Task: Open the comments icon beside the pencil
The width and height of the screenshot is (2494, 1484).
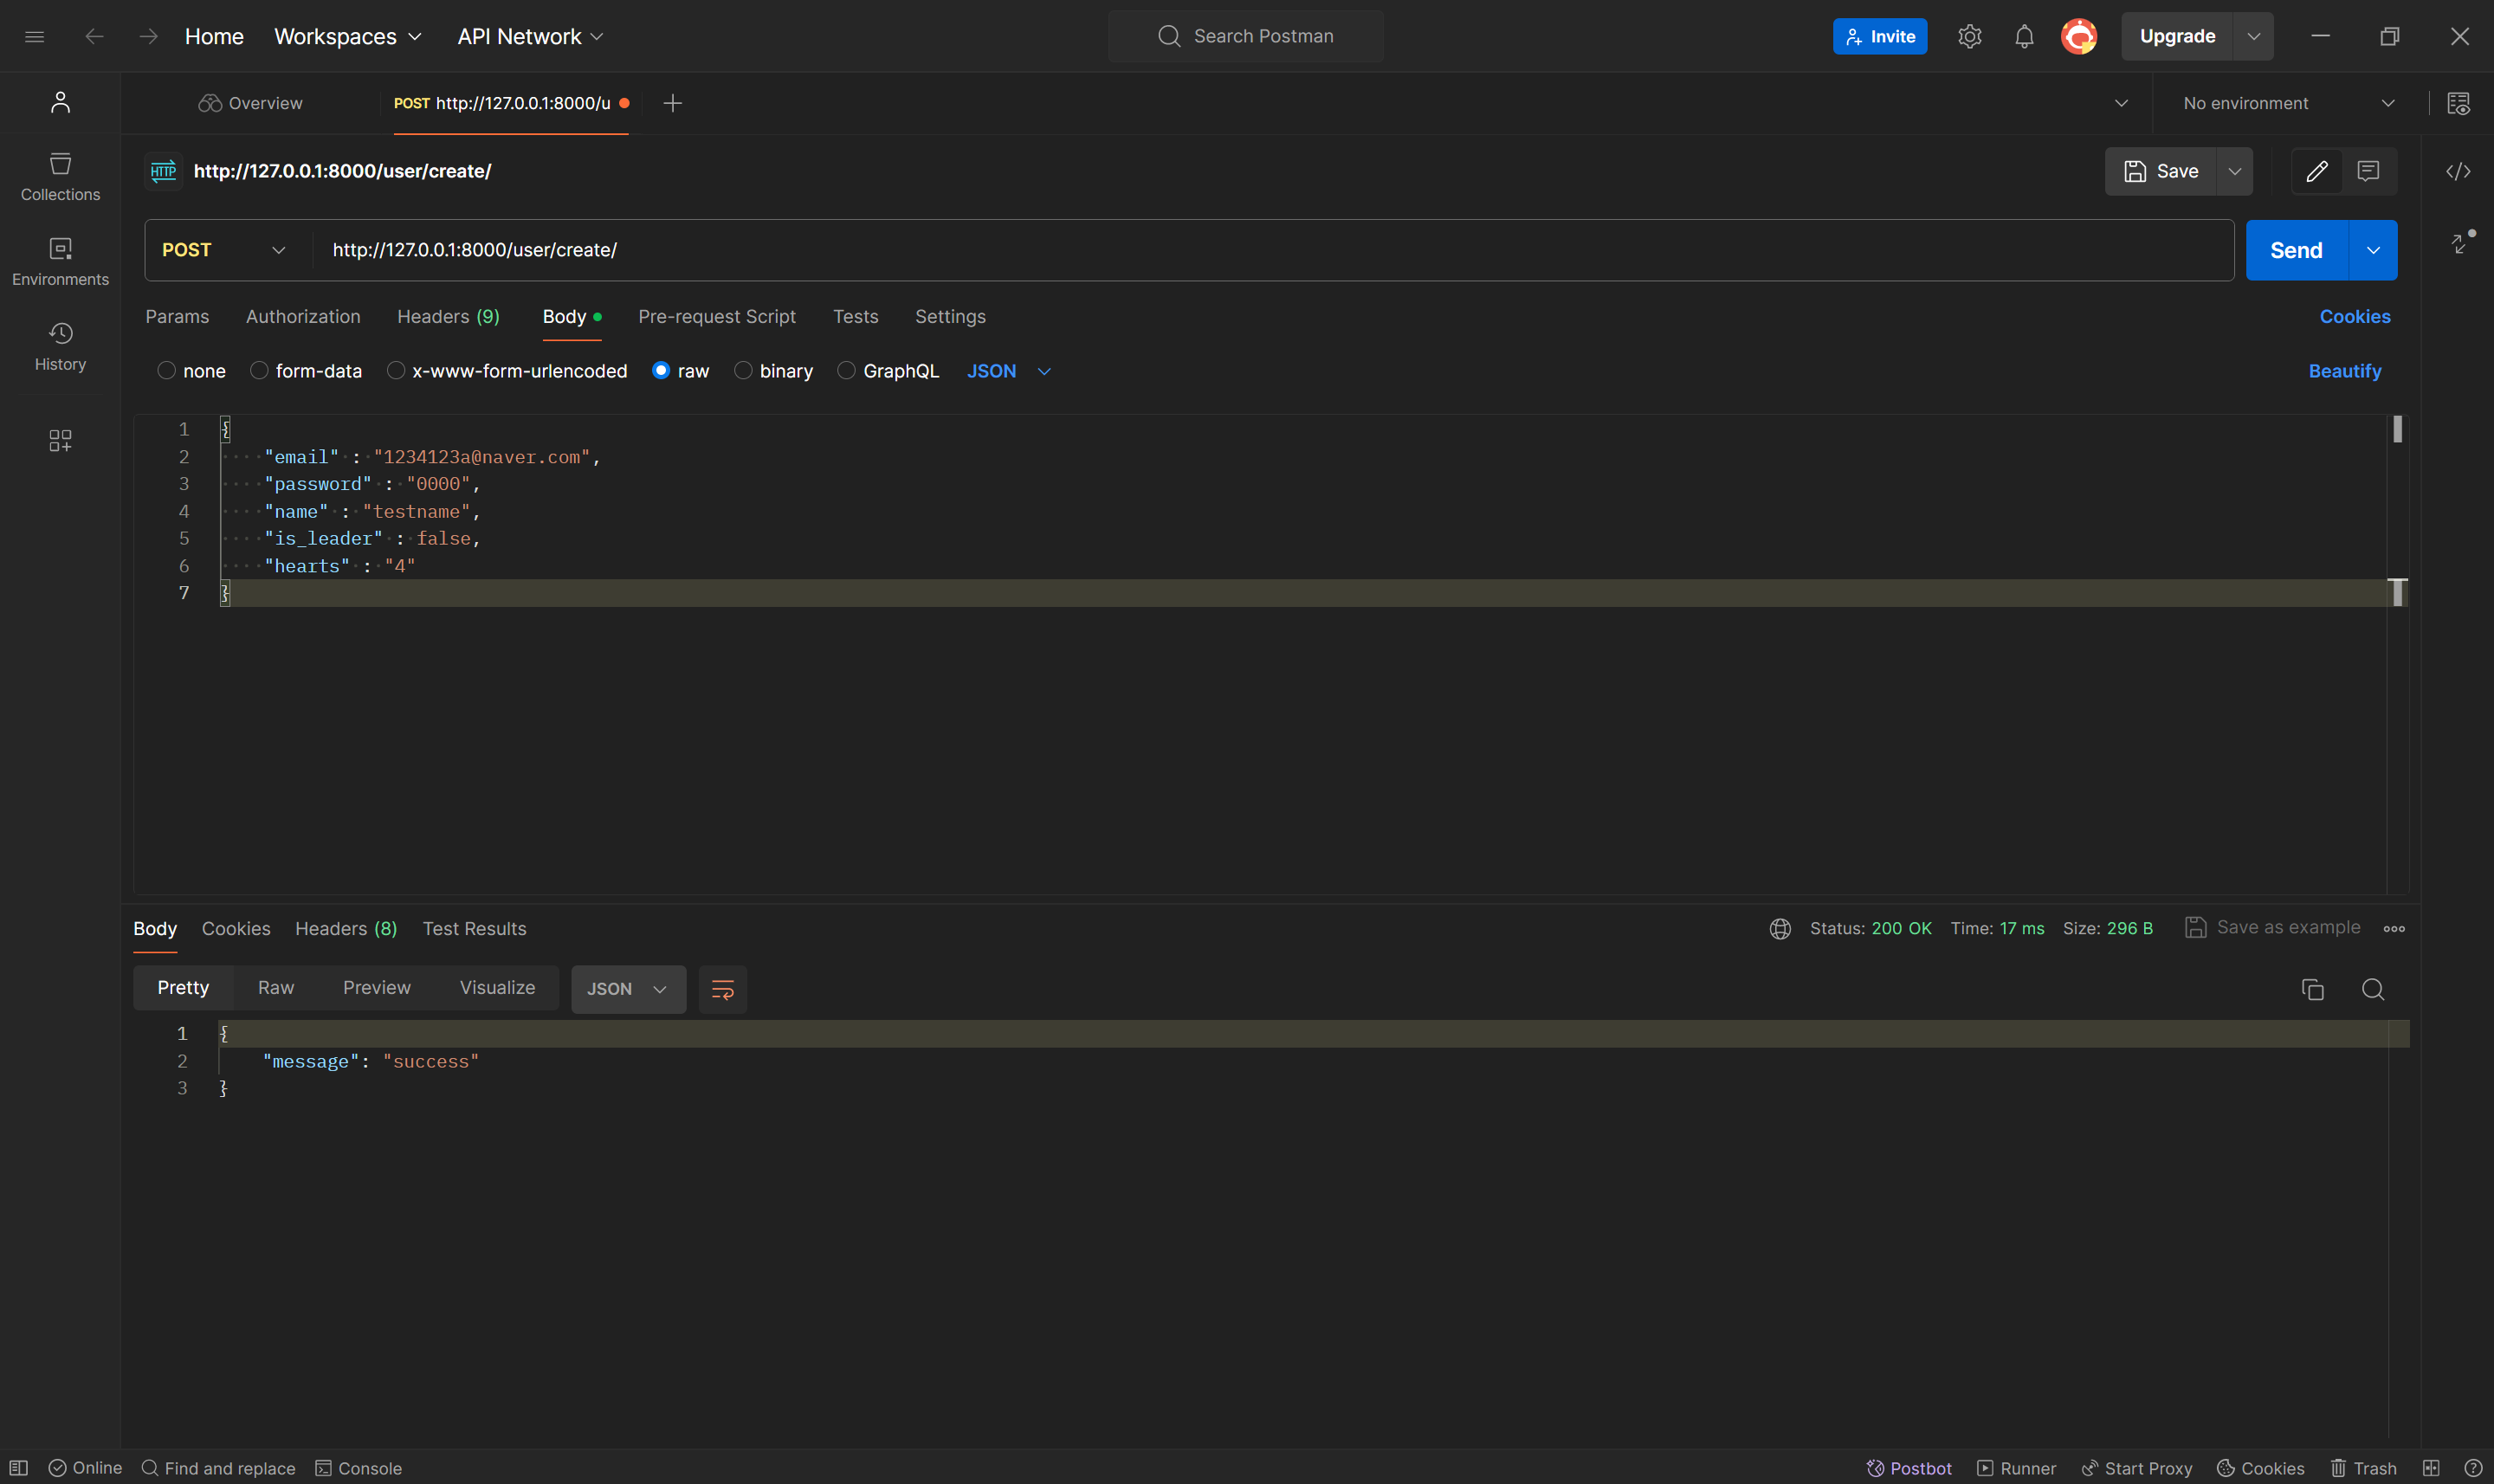Action: click(x=2368, y=171)
